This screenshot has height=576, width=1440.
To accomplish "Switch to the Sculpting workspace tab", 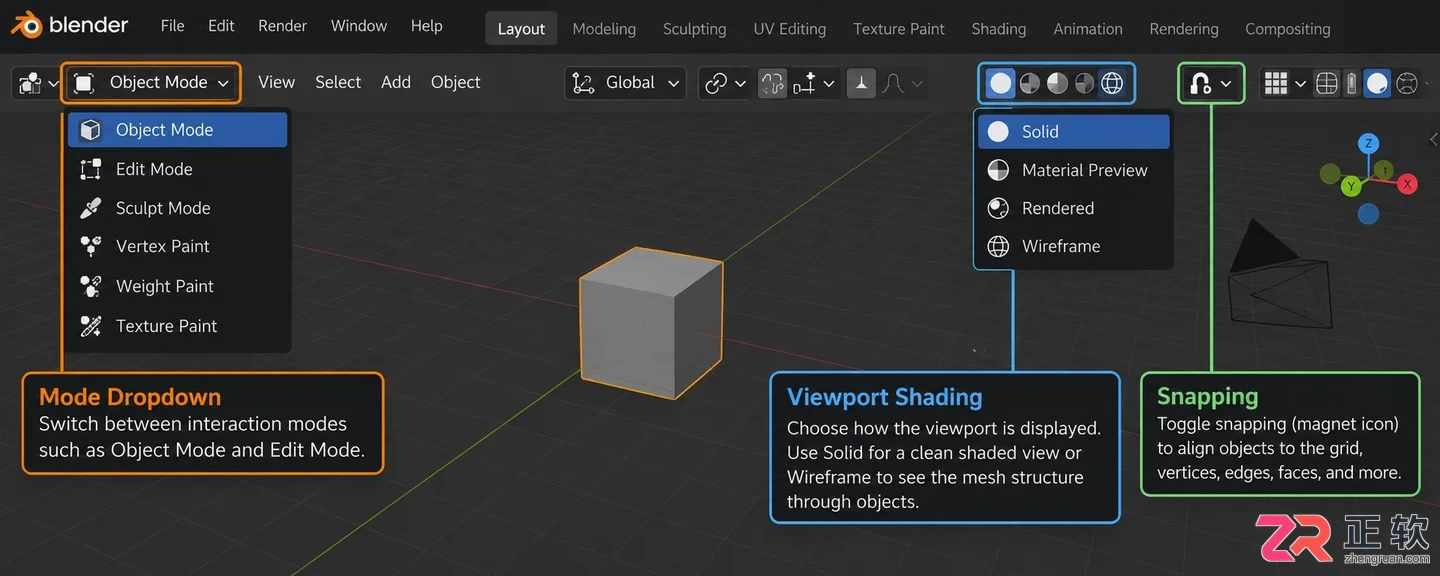I will pos(695,29).
